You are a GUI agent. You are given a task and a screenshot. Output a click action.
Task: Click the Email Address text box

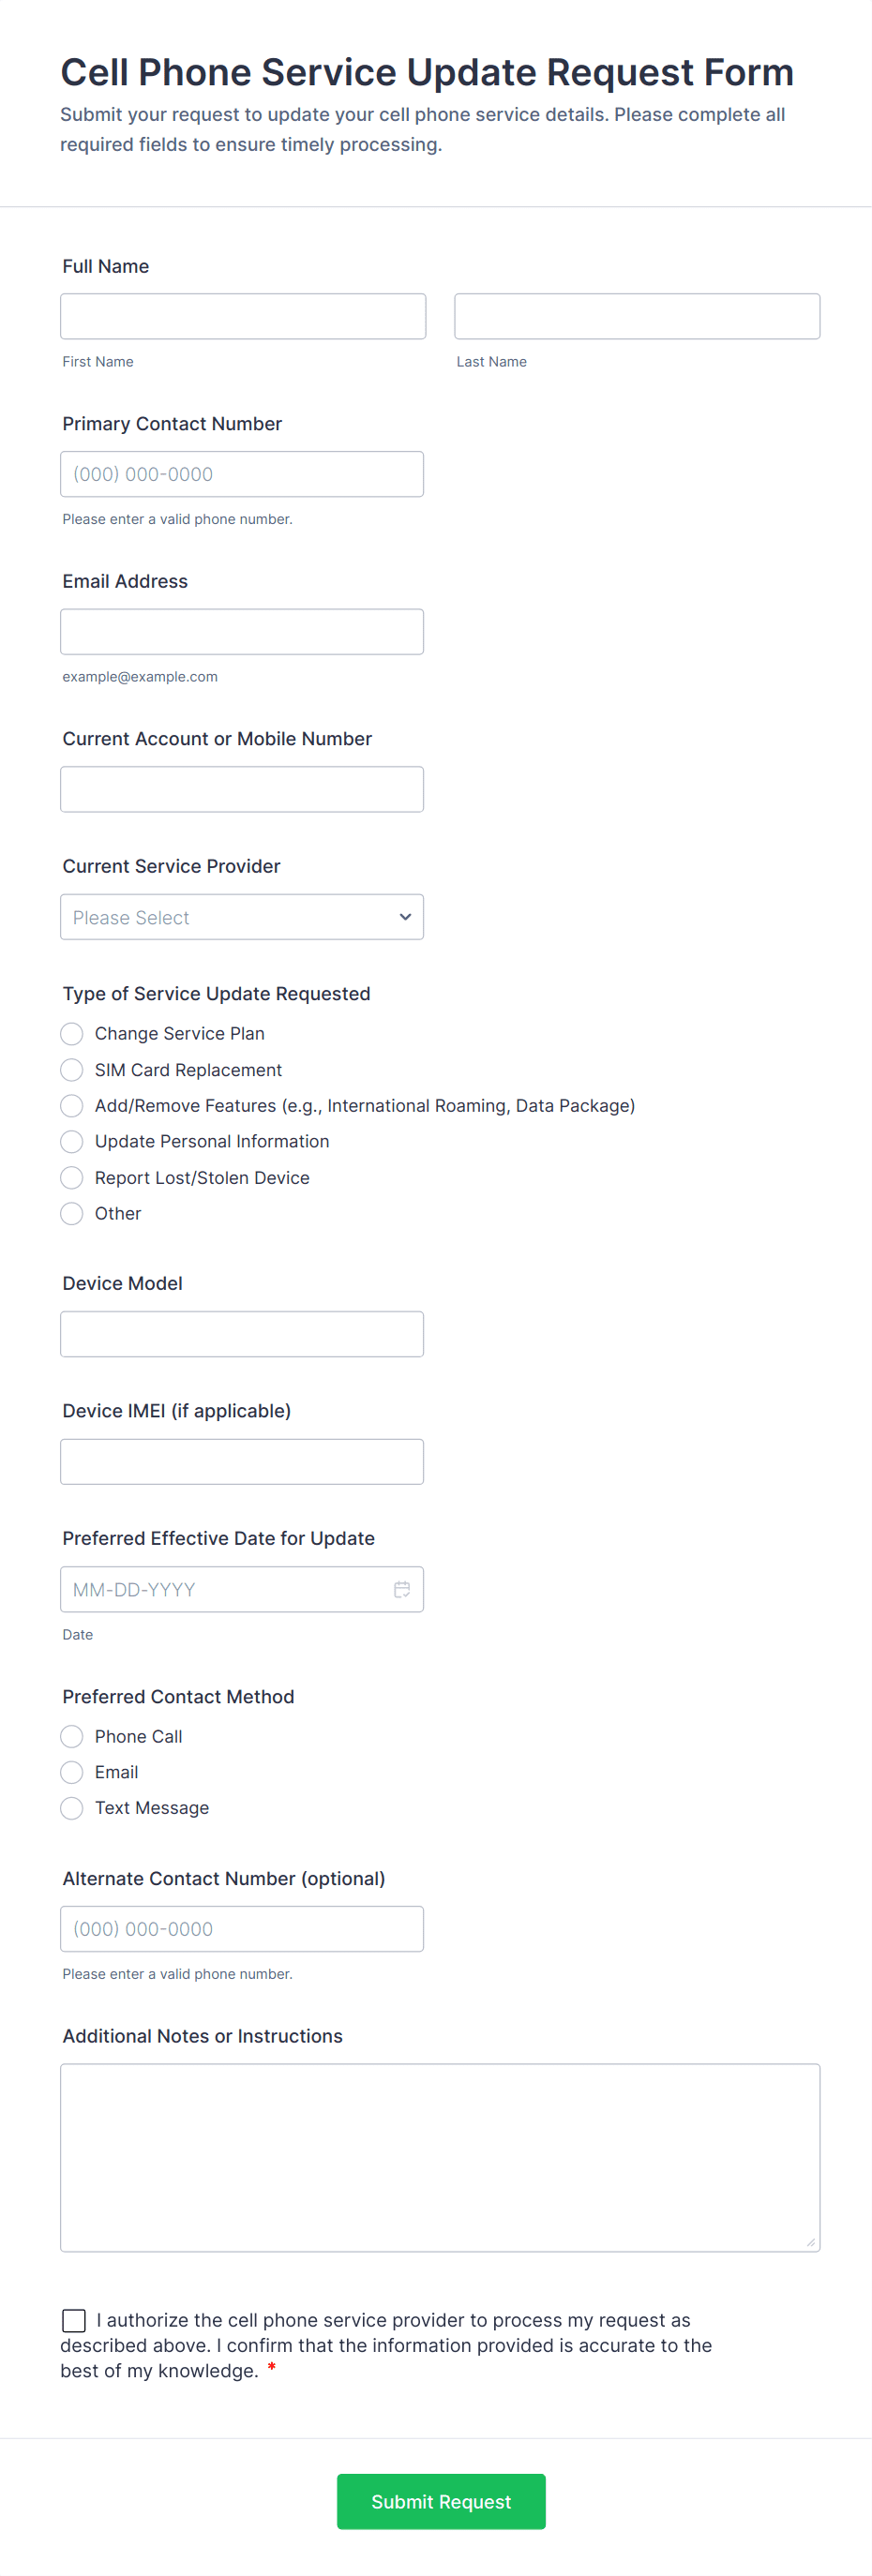[242, 632]
